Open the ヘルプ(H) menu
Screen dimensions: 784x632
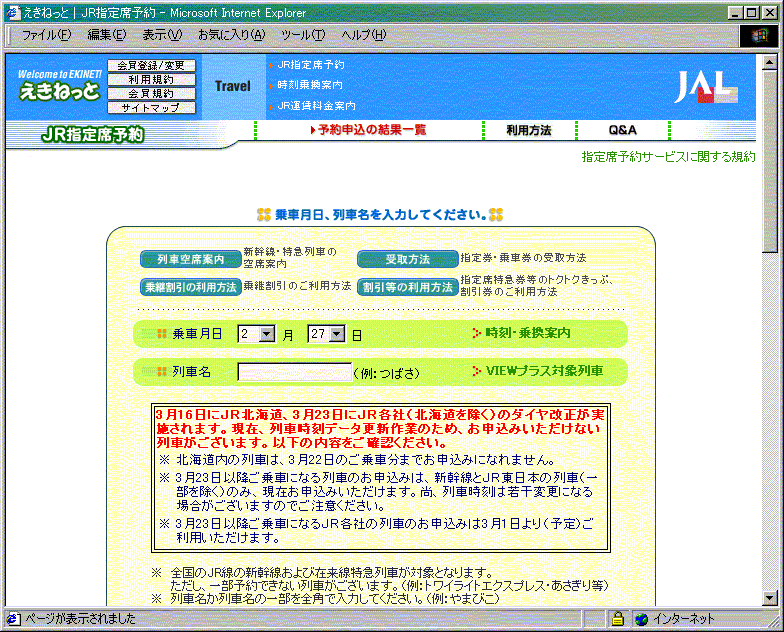364,35
